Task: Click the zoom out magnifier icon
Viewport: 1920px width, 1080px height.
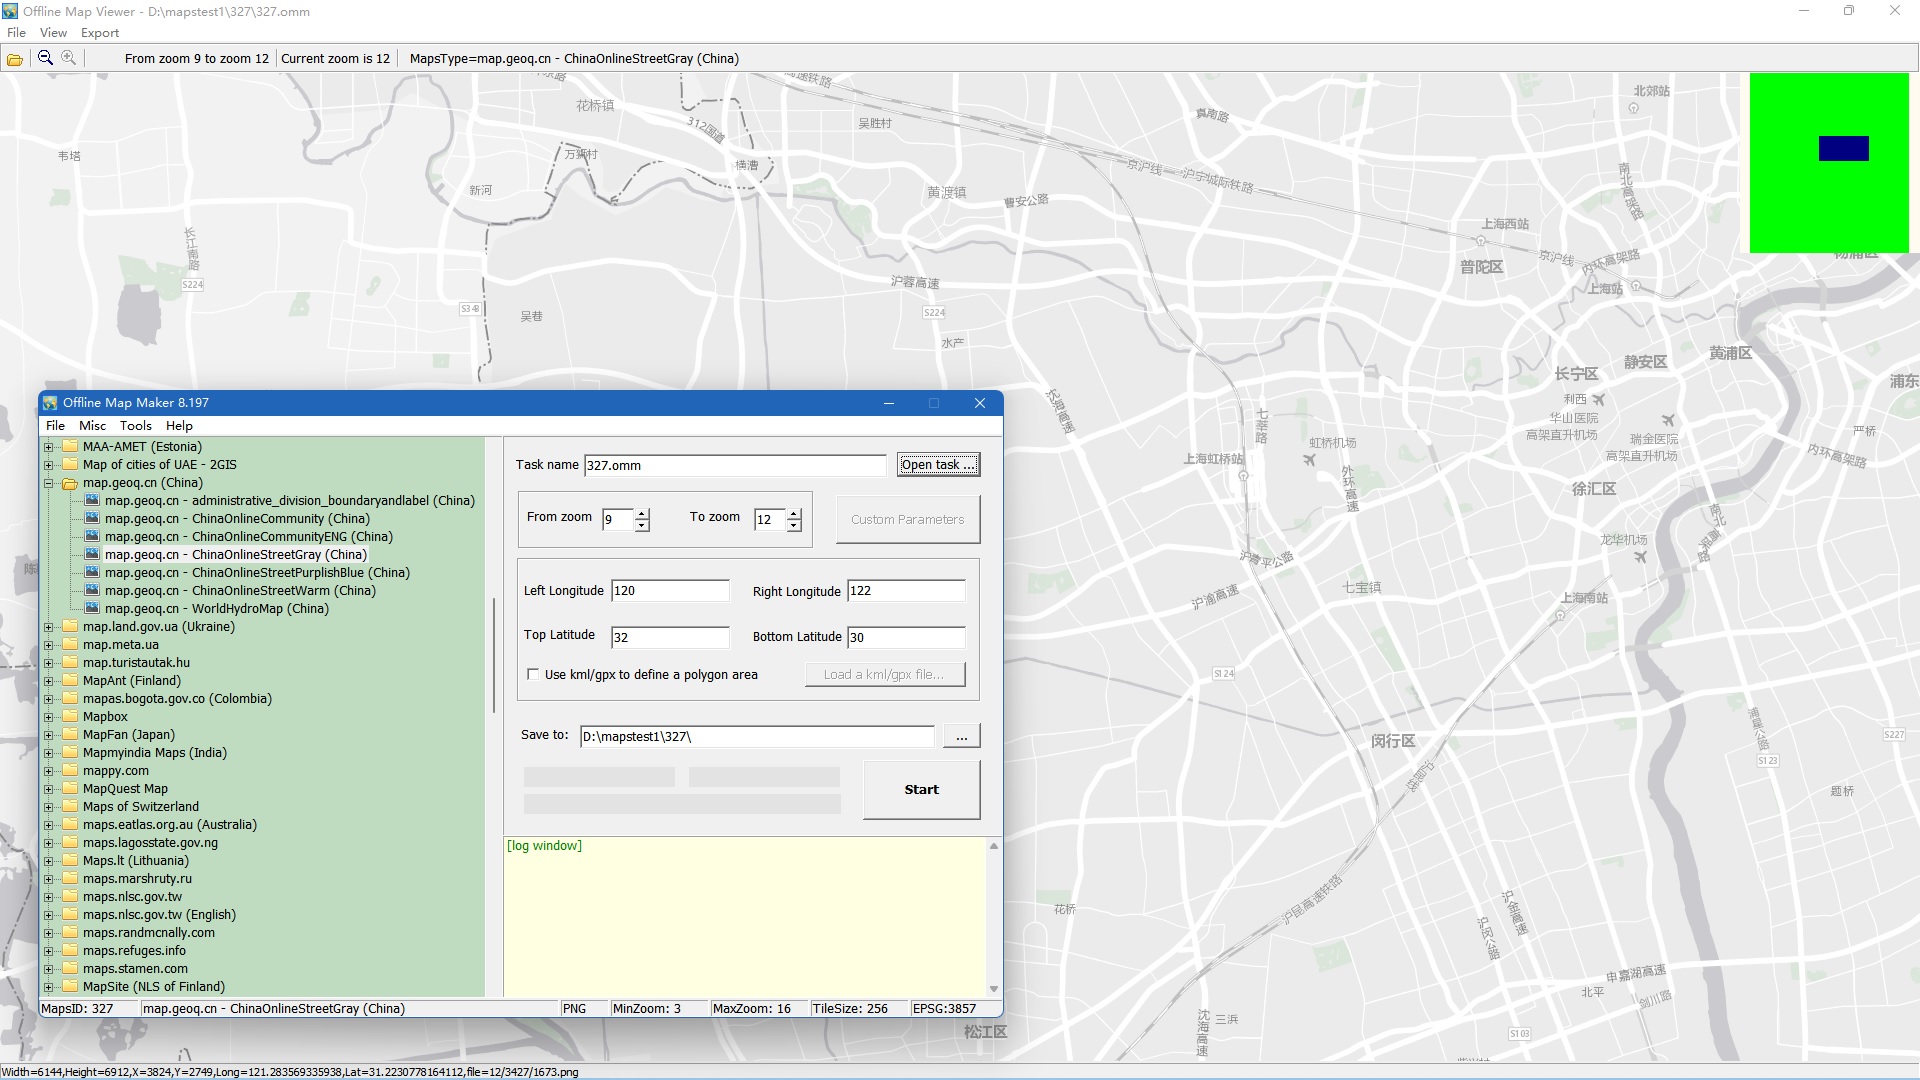Action: 45,58
